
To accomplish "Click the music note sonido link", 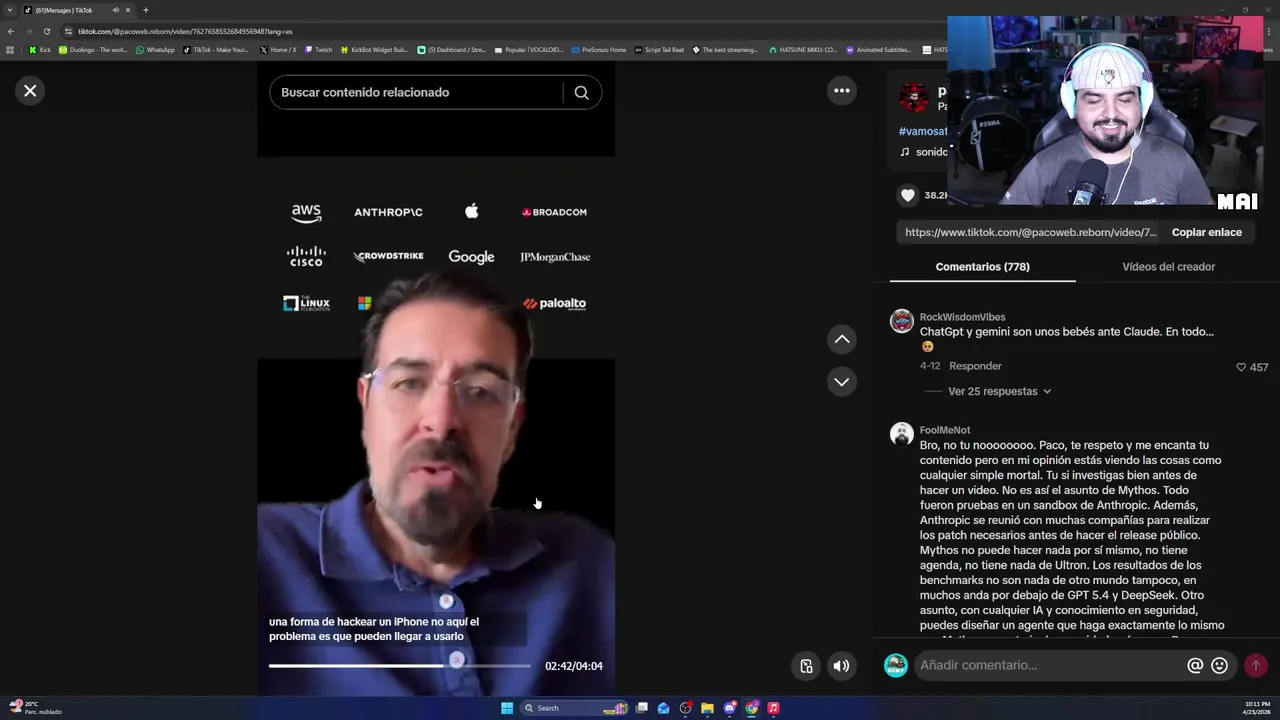I will coord(923,152).
